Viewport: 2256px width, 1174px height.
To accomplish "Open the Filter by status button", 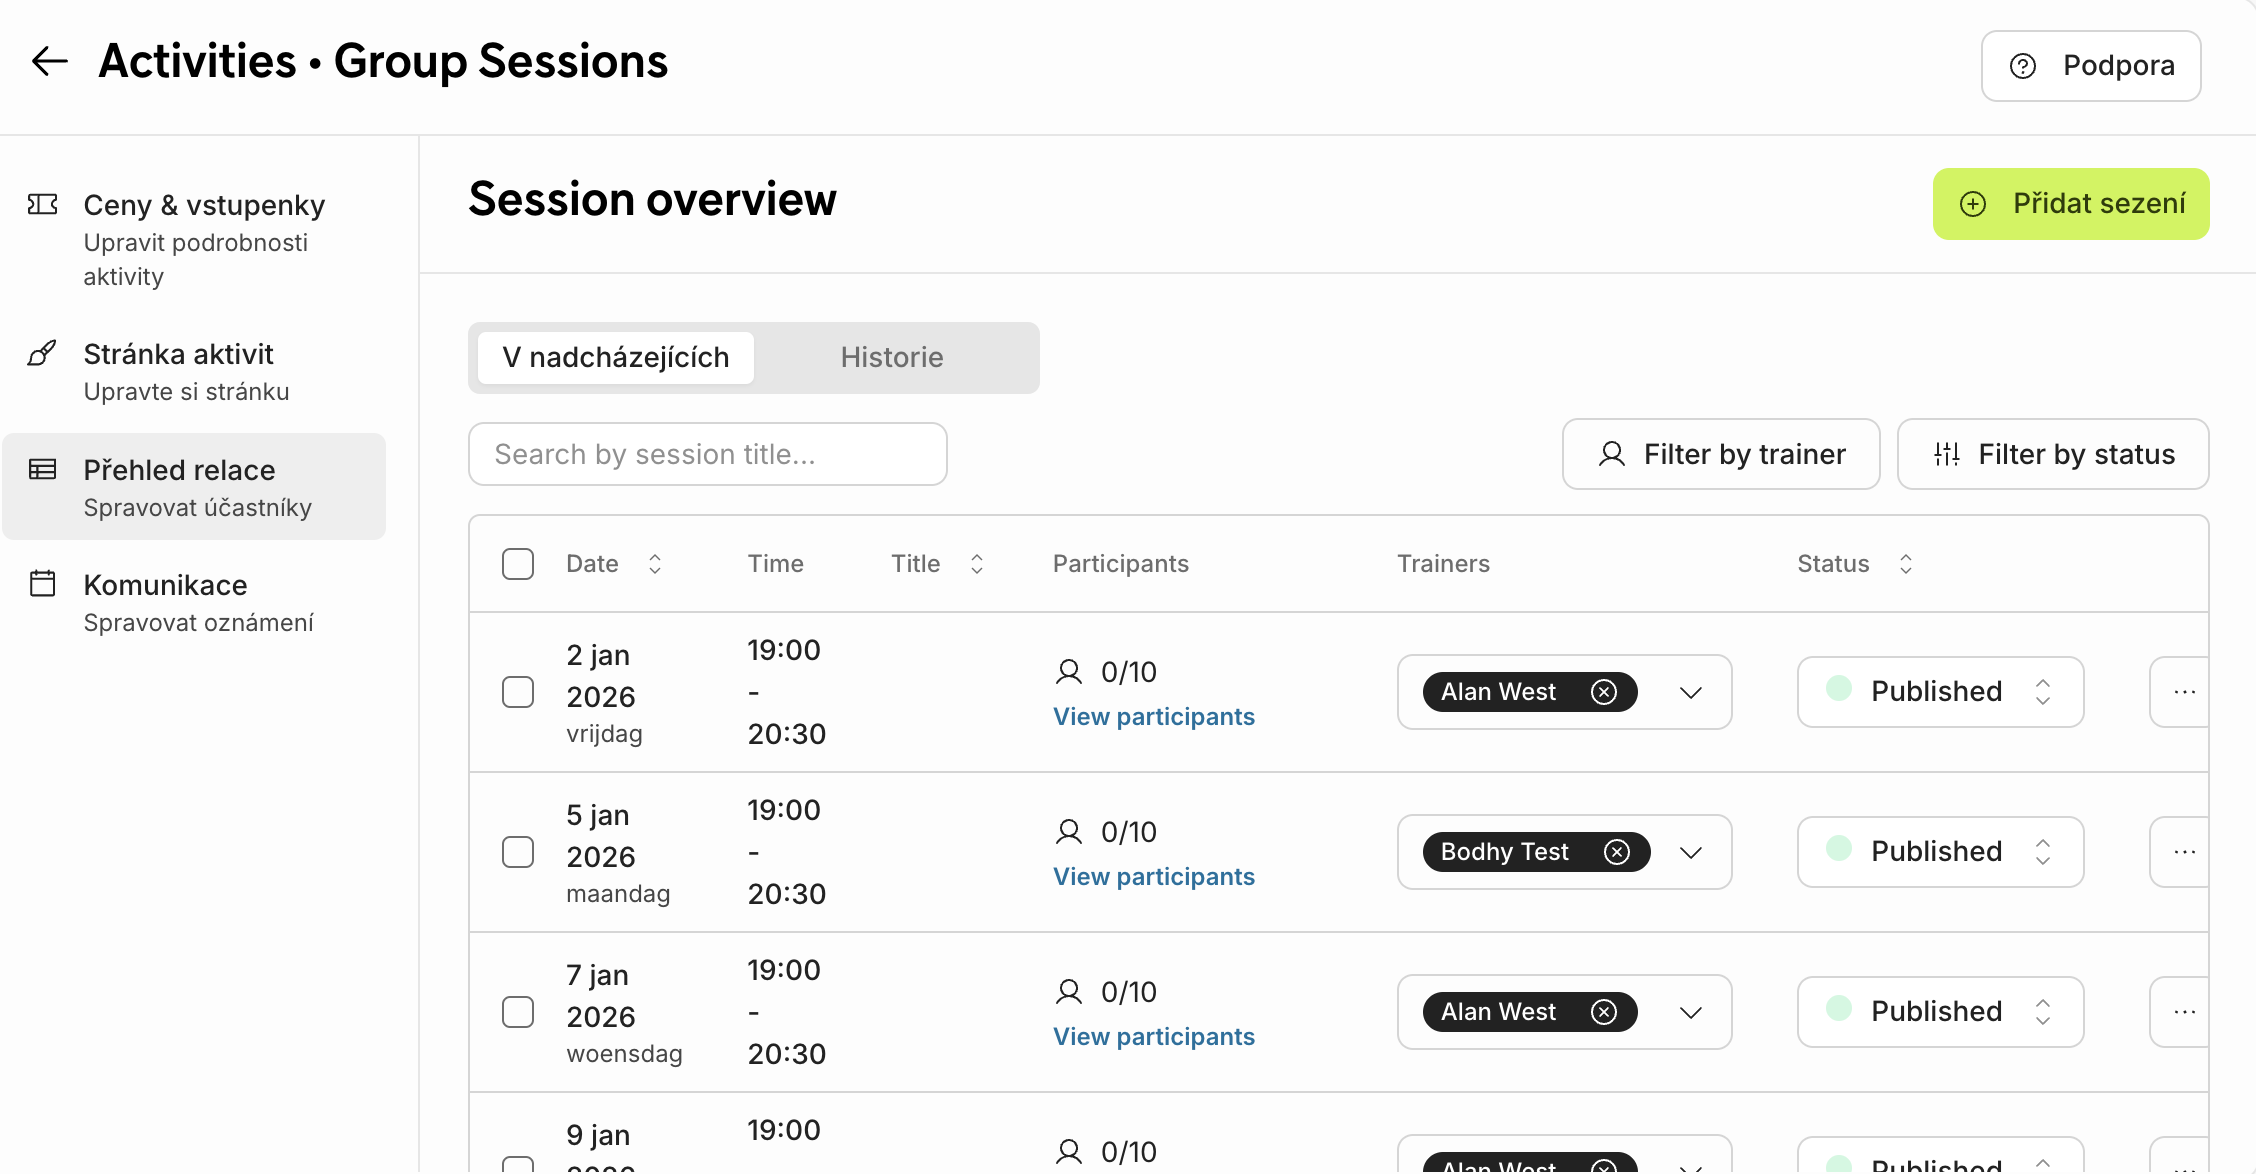I will point(2053,455).
